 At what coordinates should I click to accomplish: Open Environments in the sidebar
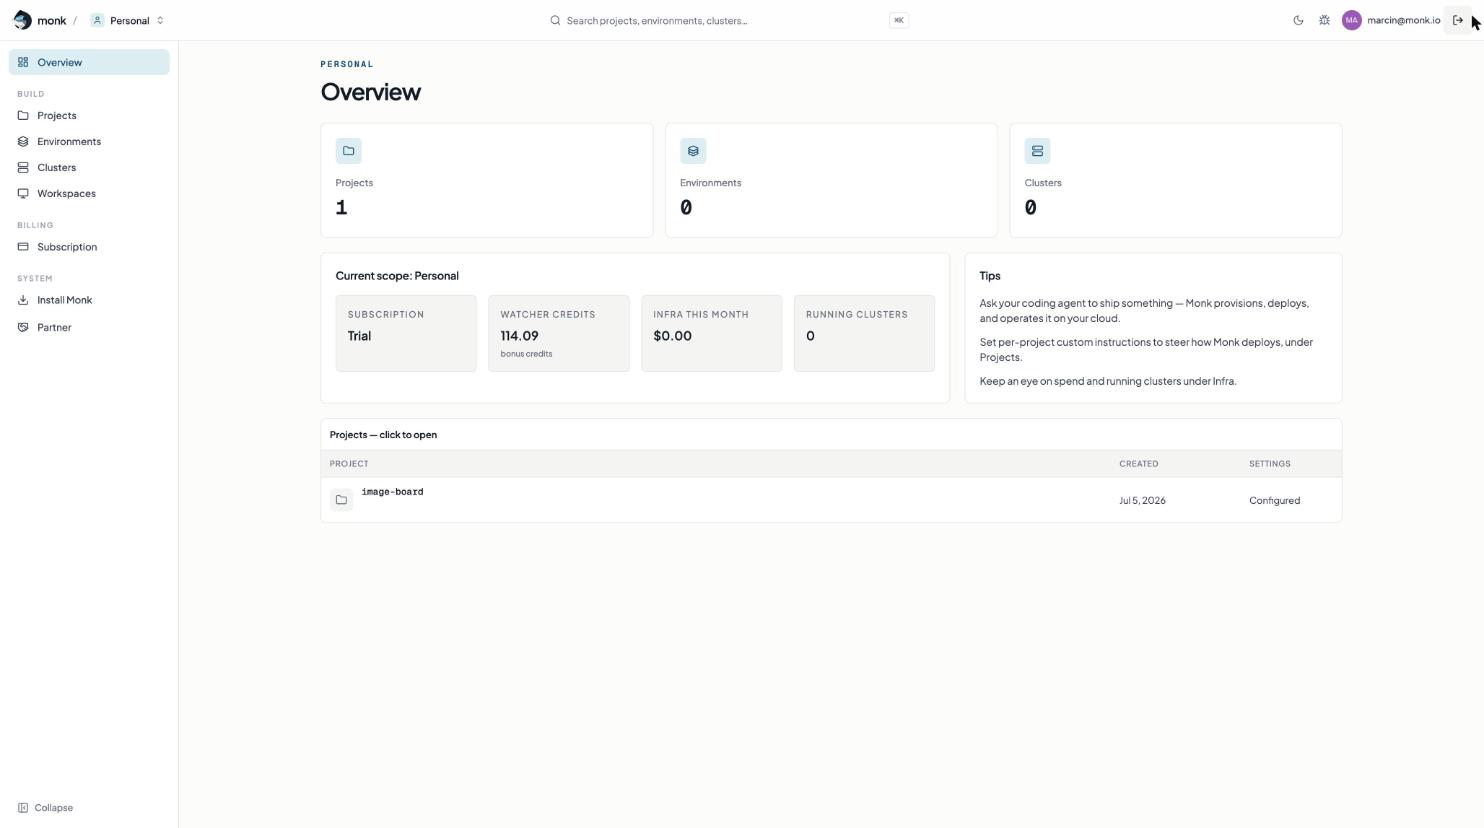tap(89, 141)
